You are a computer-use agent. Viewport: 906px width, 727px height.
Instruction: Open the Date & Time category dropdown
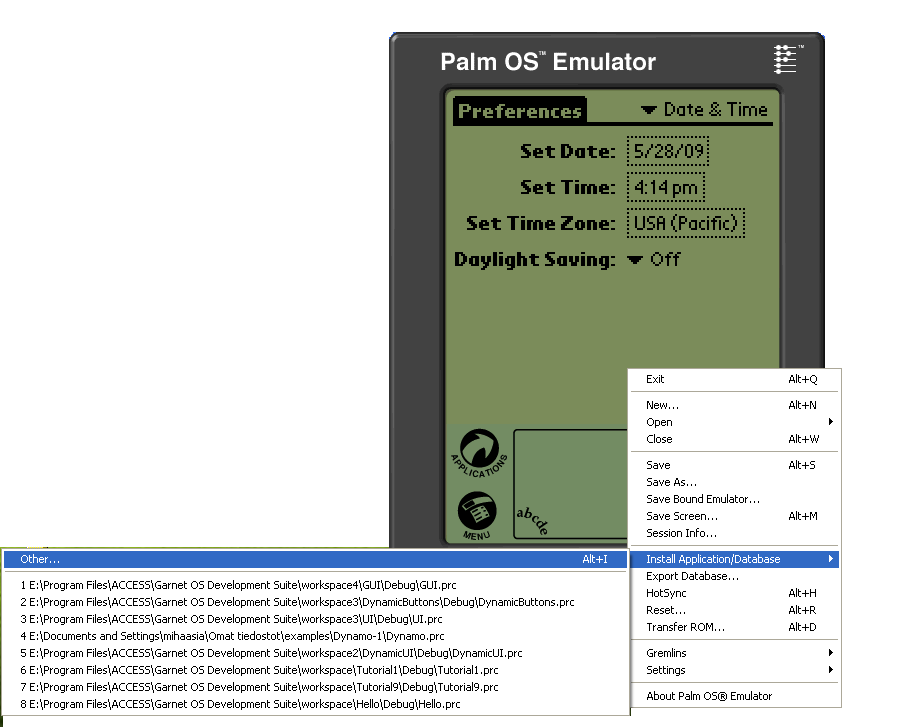[704, 110]
